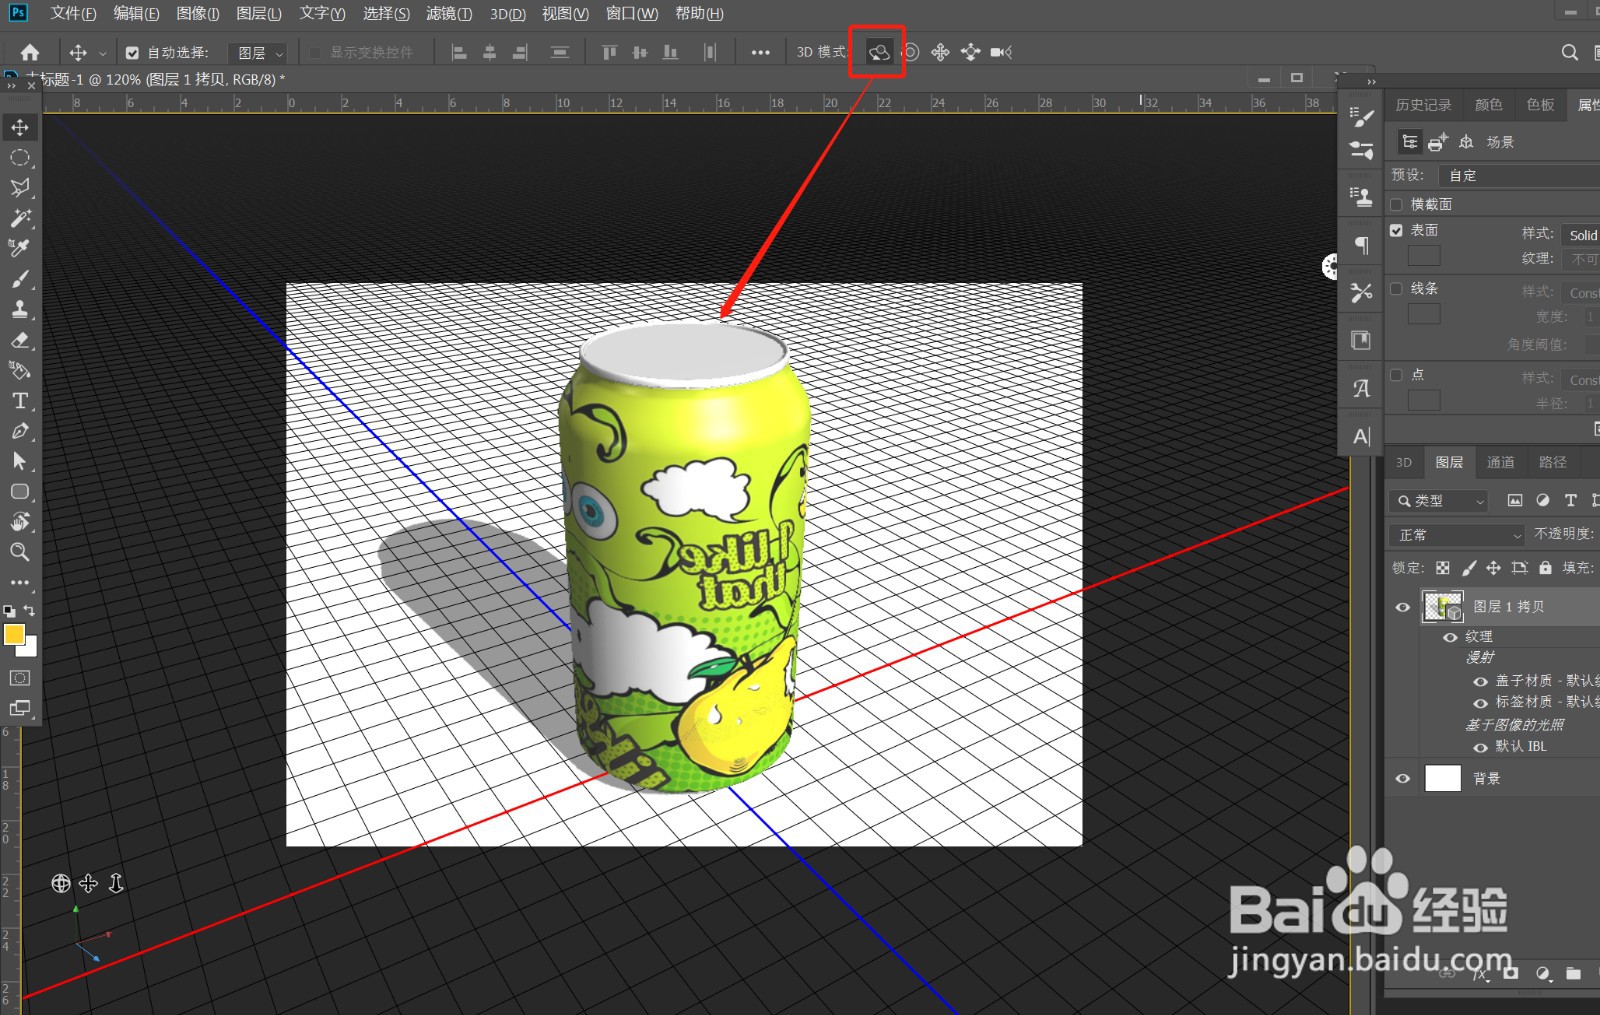The height and width of the screenshot is (1015, 1600).
Task: Open the Edit Toolbar three-dots in tools panel
Action: (x=20, y=582)
